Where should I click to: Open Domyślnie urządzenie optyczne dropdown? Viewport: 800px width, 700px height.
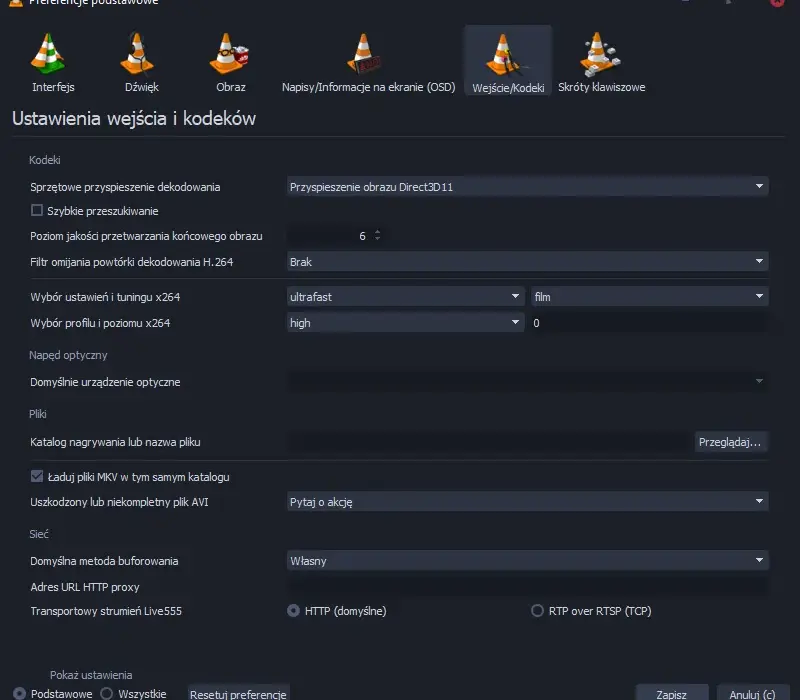pos(528,382)
